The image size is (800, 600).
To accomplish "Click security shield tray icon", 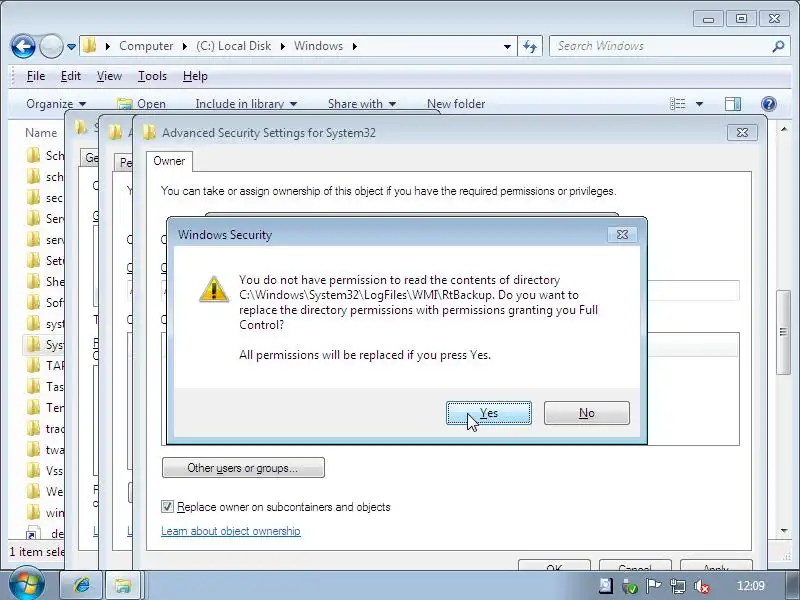I will point(630,587).
